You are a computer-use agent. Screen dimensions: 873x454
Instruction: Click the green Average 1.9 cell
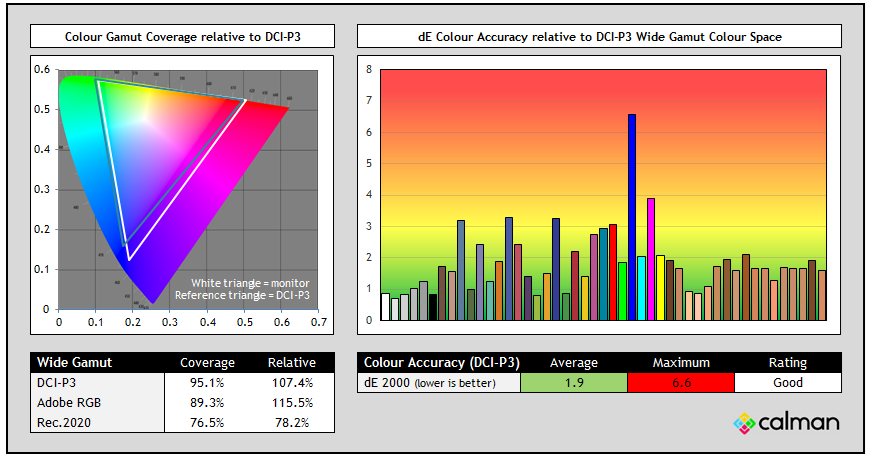(574, 382)
